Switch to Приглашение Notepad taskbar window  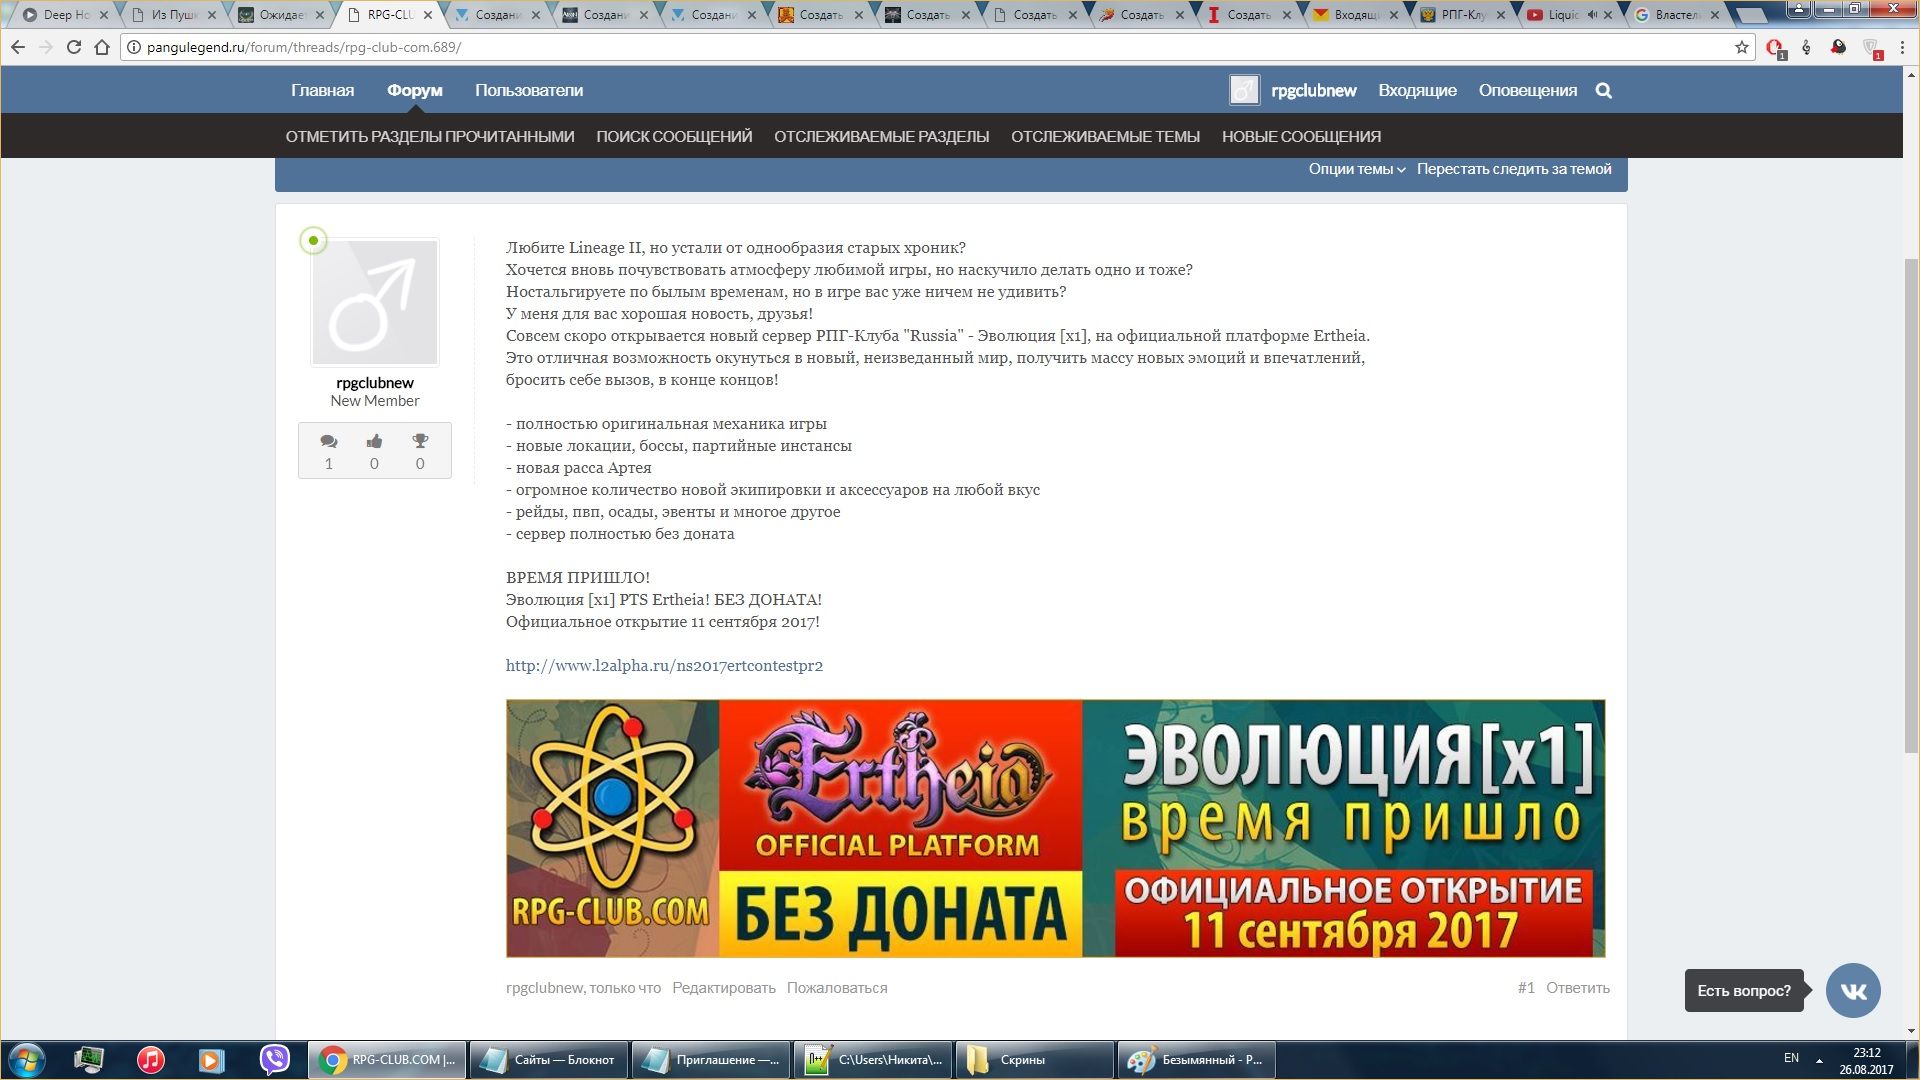710,1060
